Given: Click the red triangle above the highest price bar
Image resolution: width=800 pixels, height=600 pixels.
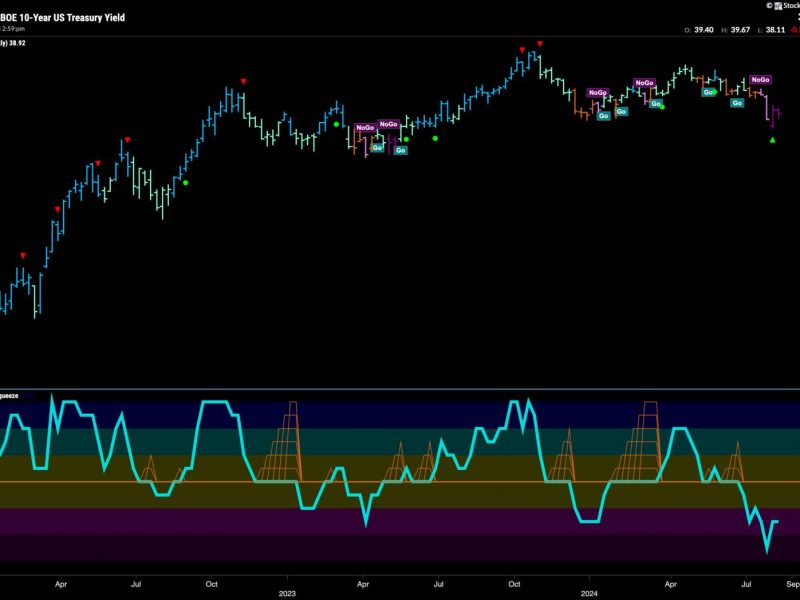Looking at the screenshot, I should 540,44.
